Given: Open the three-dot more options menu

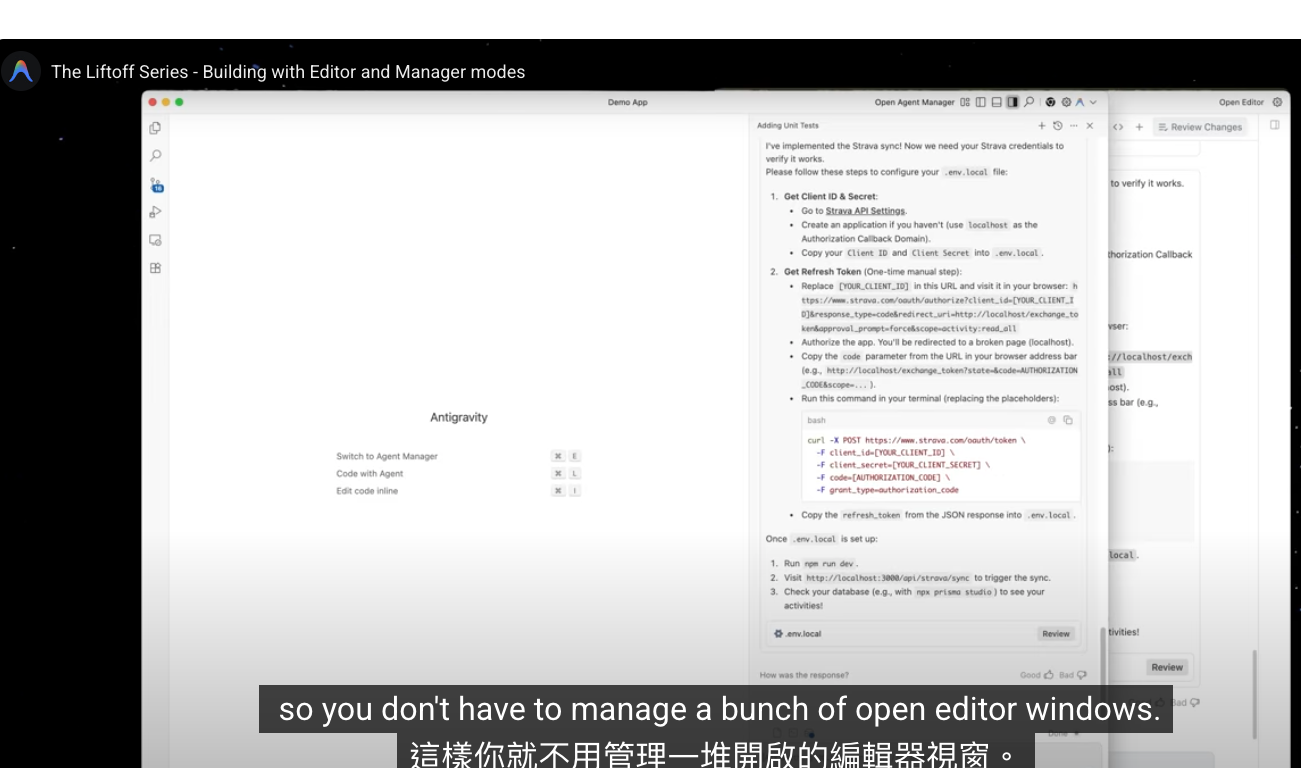Looking at the screenshot, I should 1074,126.
